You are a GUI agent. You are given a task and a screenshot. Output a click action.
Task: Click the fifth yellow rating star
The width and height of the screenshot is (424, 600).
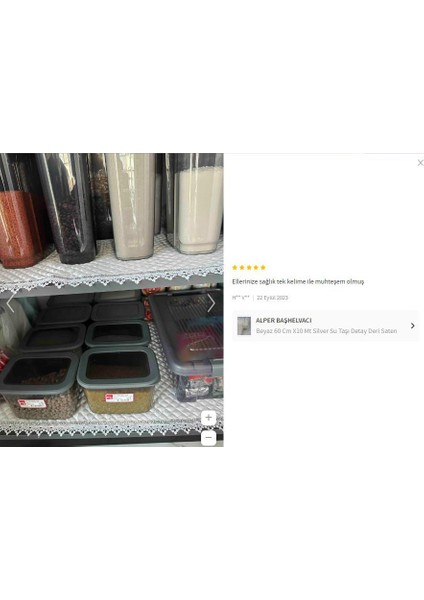click(x=263, y=267)
